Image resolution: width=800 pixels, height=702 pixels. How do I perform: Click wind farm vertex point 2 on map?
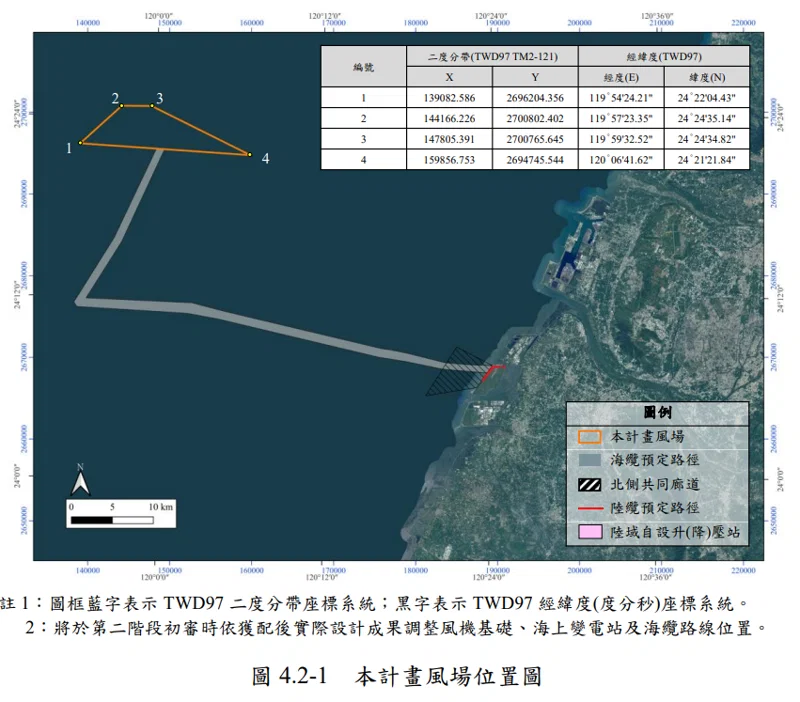point(121,106)
